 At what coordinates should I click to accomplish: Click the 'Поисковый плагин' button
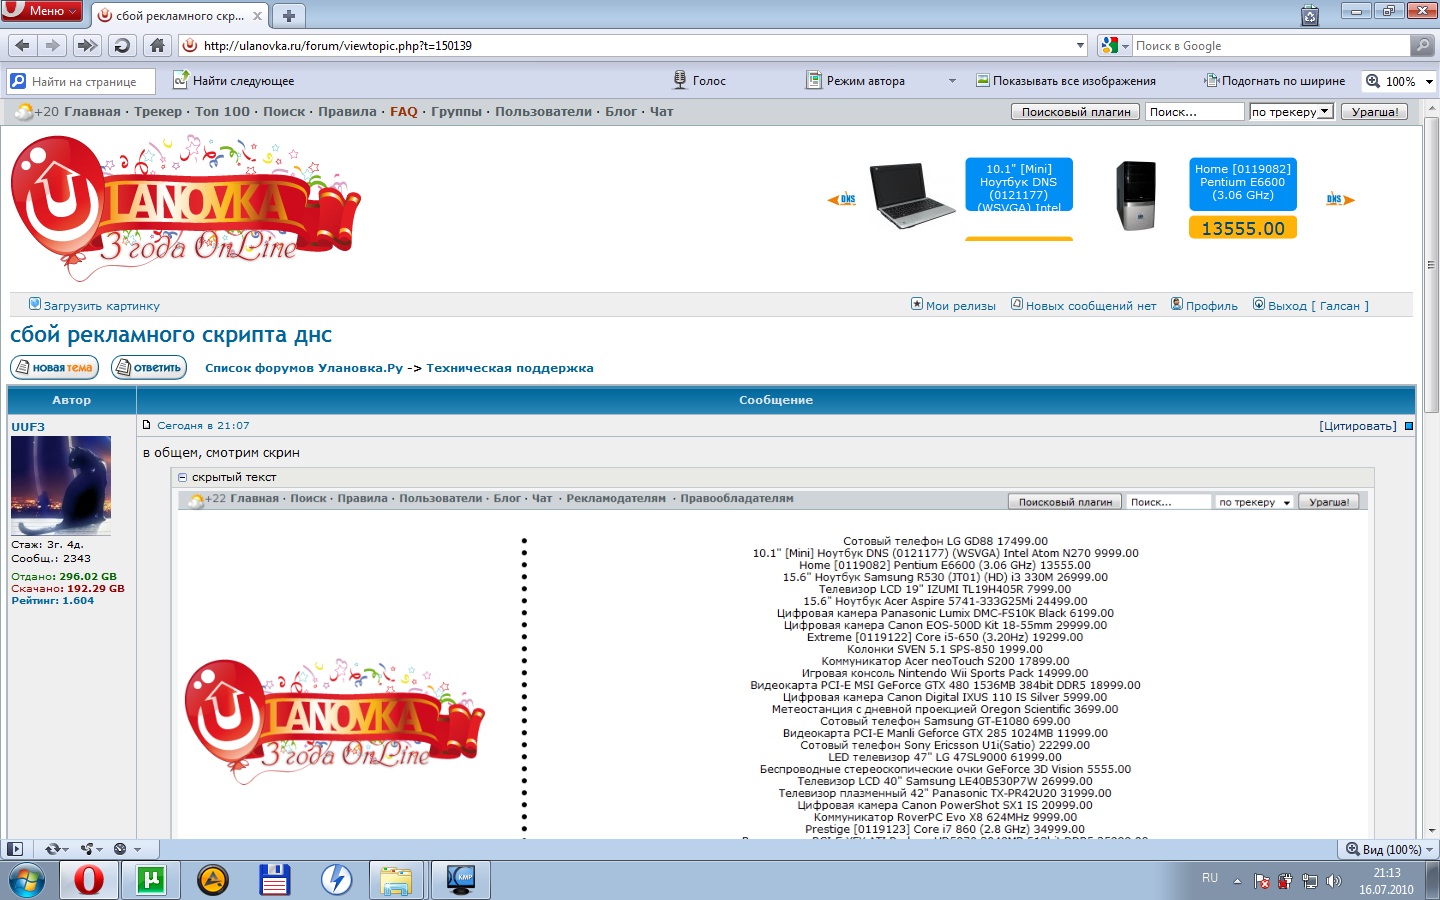pyautogui.click(x=1076, y=112)
